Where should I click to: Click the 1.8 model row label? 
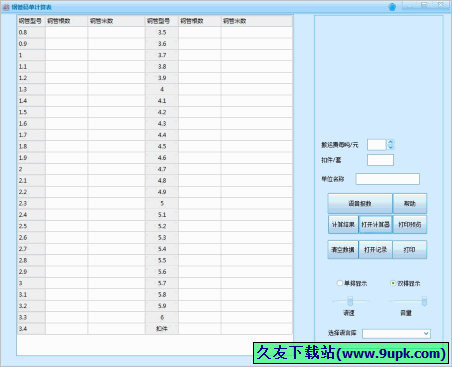(31, 146)
